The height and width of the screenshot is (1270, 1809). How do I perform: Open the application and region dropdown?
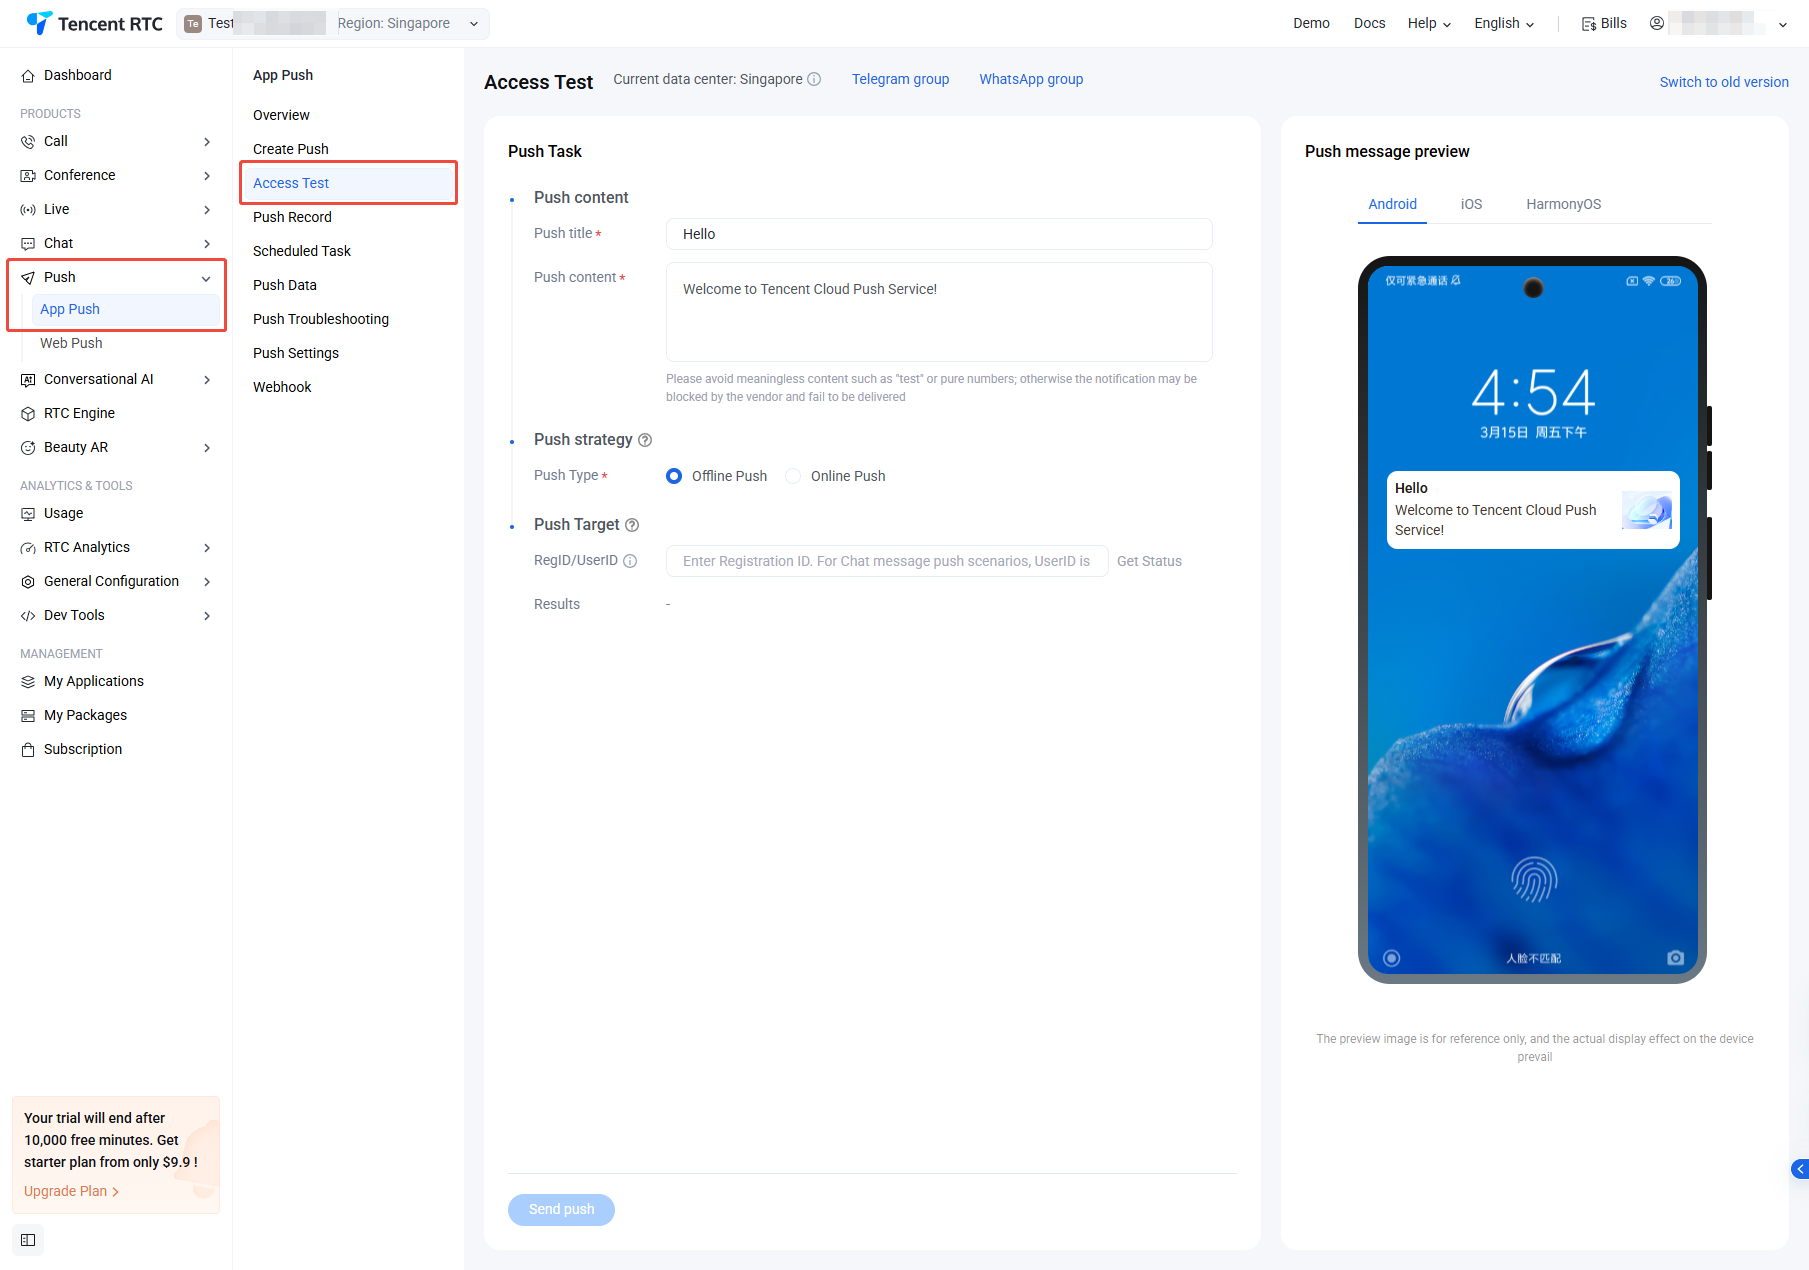(333, 23)
